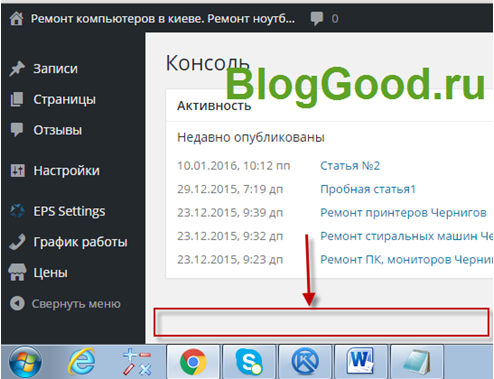
Task: Switch to Skype in the taskbar
Action: 249,362
